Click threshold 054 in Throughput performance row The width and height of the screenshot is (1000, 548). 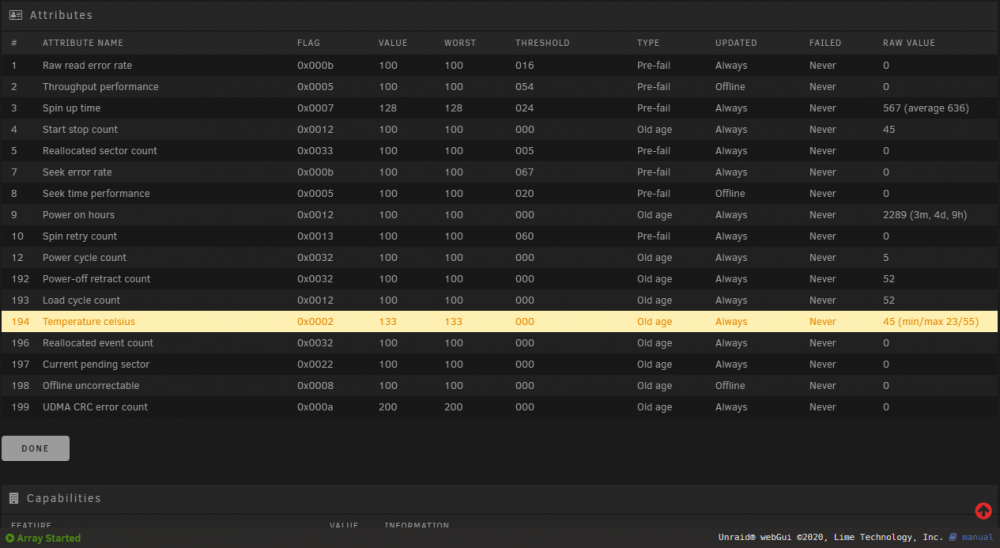(524, 87)
